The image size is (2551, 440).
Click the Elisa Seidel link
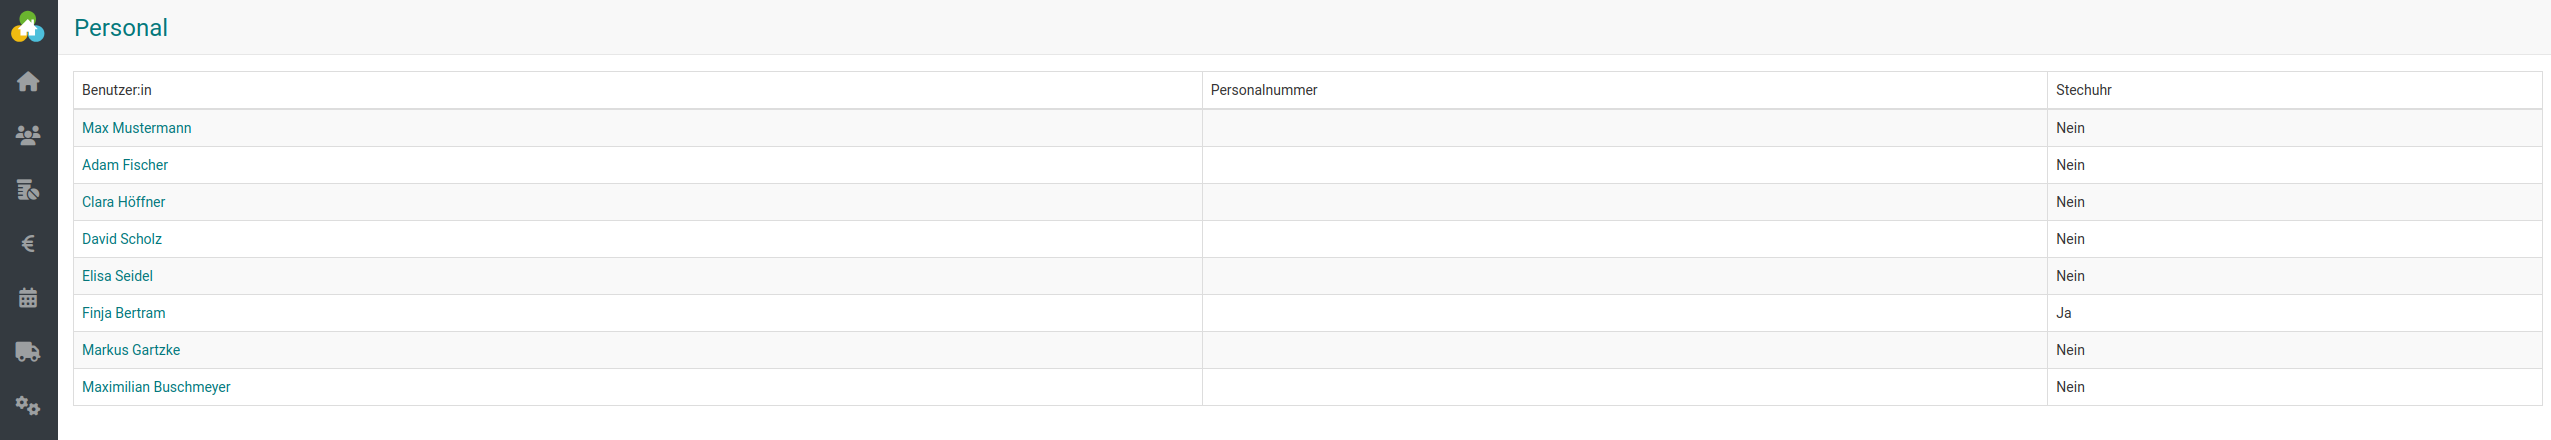click(117, 276)
